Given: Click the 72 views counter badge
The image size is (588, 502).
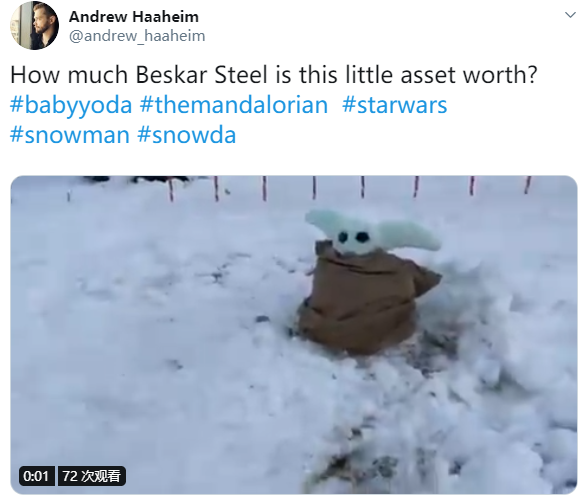Looking at the screenshot, I should pos(92,476).
